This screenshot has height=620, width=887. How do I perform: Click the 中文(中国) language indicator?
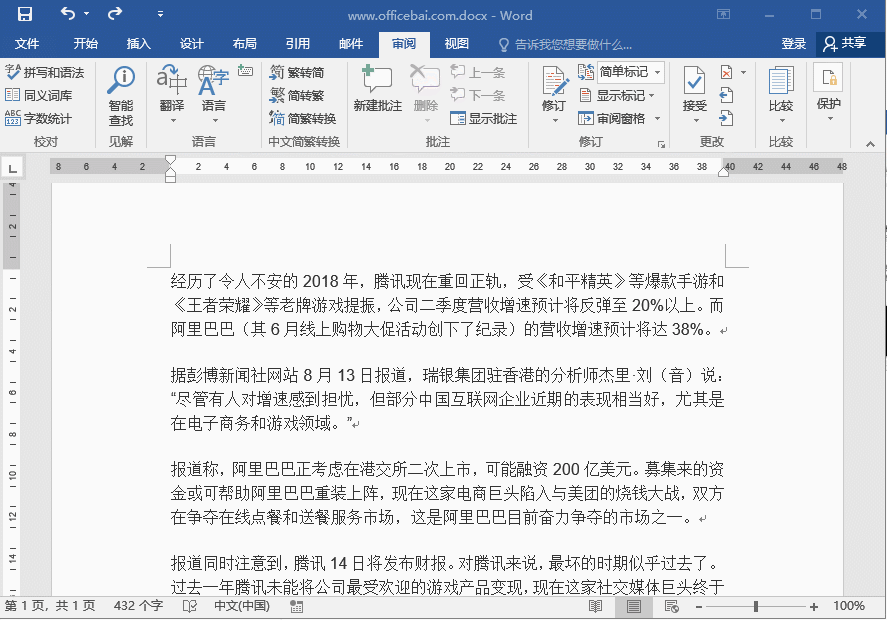242,606
